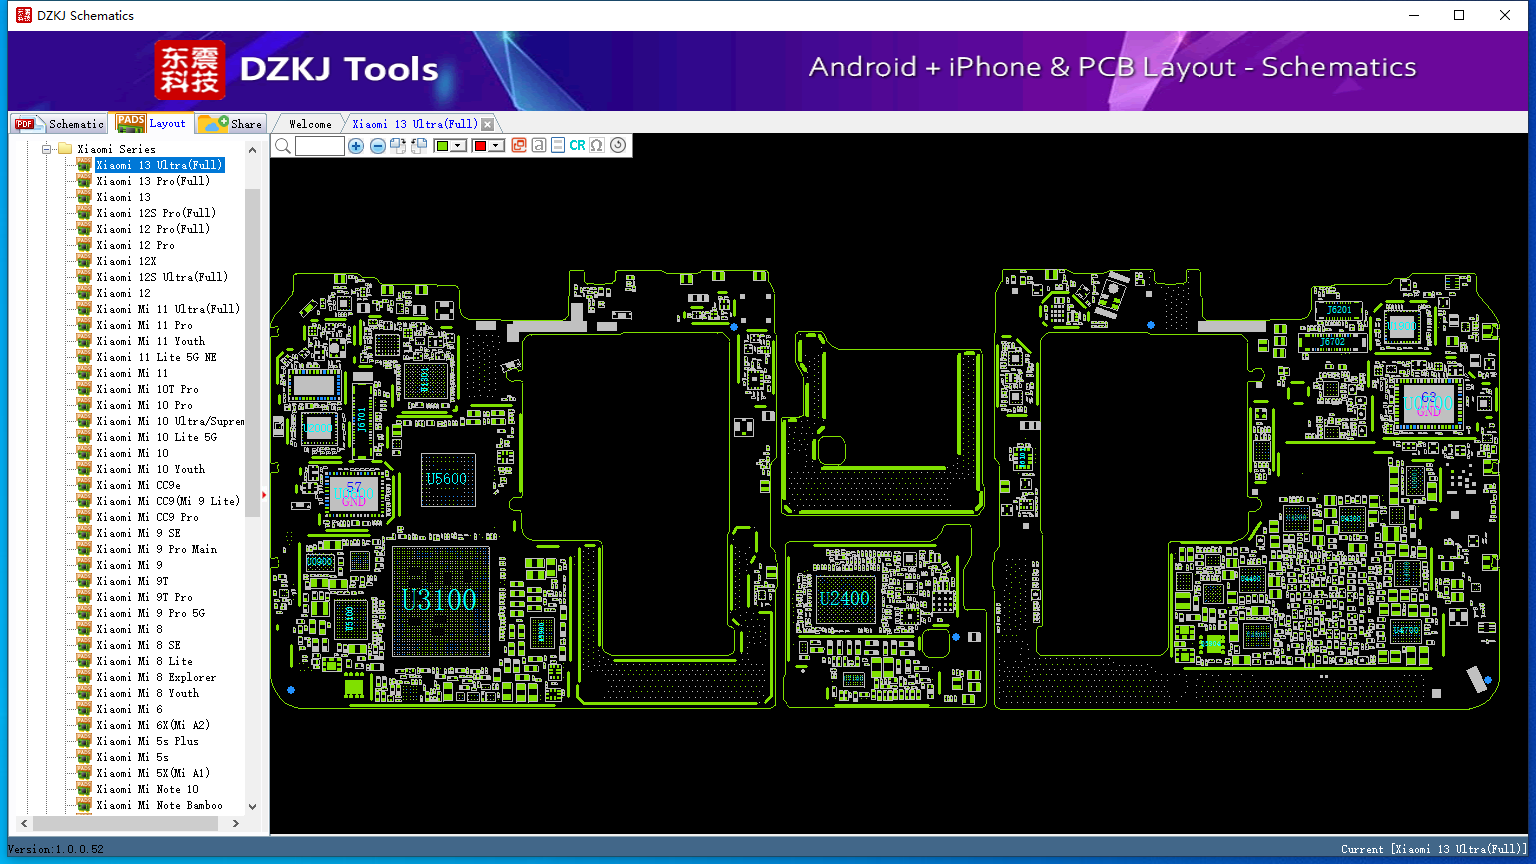Click the tree's horizontal scroll-left arrow
This screenshot has width=1536, height=864.
point(24,823)
